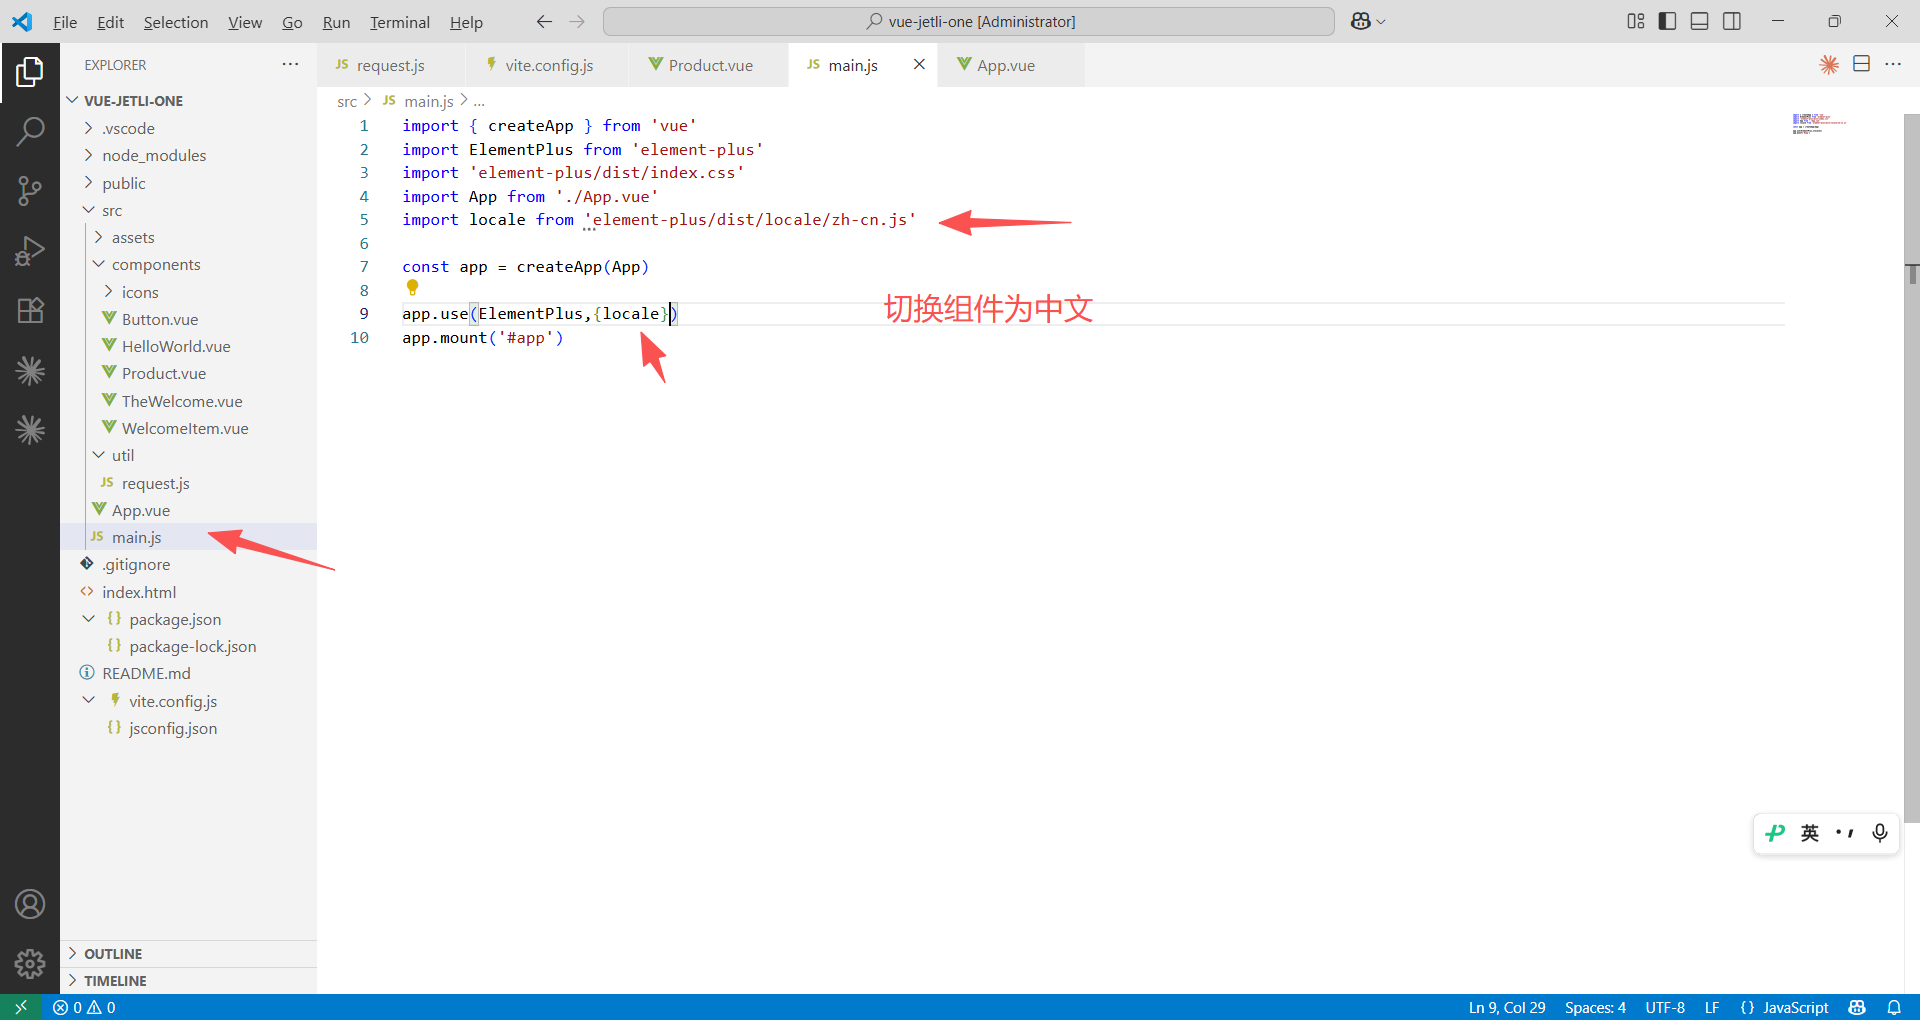Open editor More Actions ellipsis
The height and width of the screenshot is (1020, 1920).
(1893, 64)
